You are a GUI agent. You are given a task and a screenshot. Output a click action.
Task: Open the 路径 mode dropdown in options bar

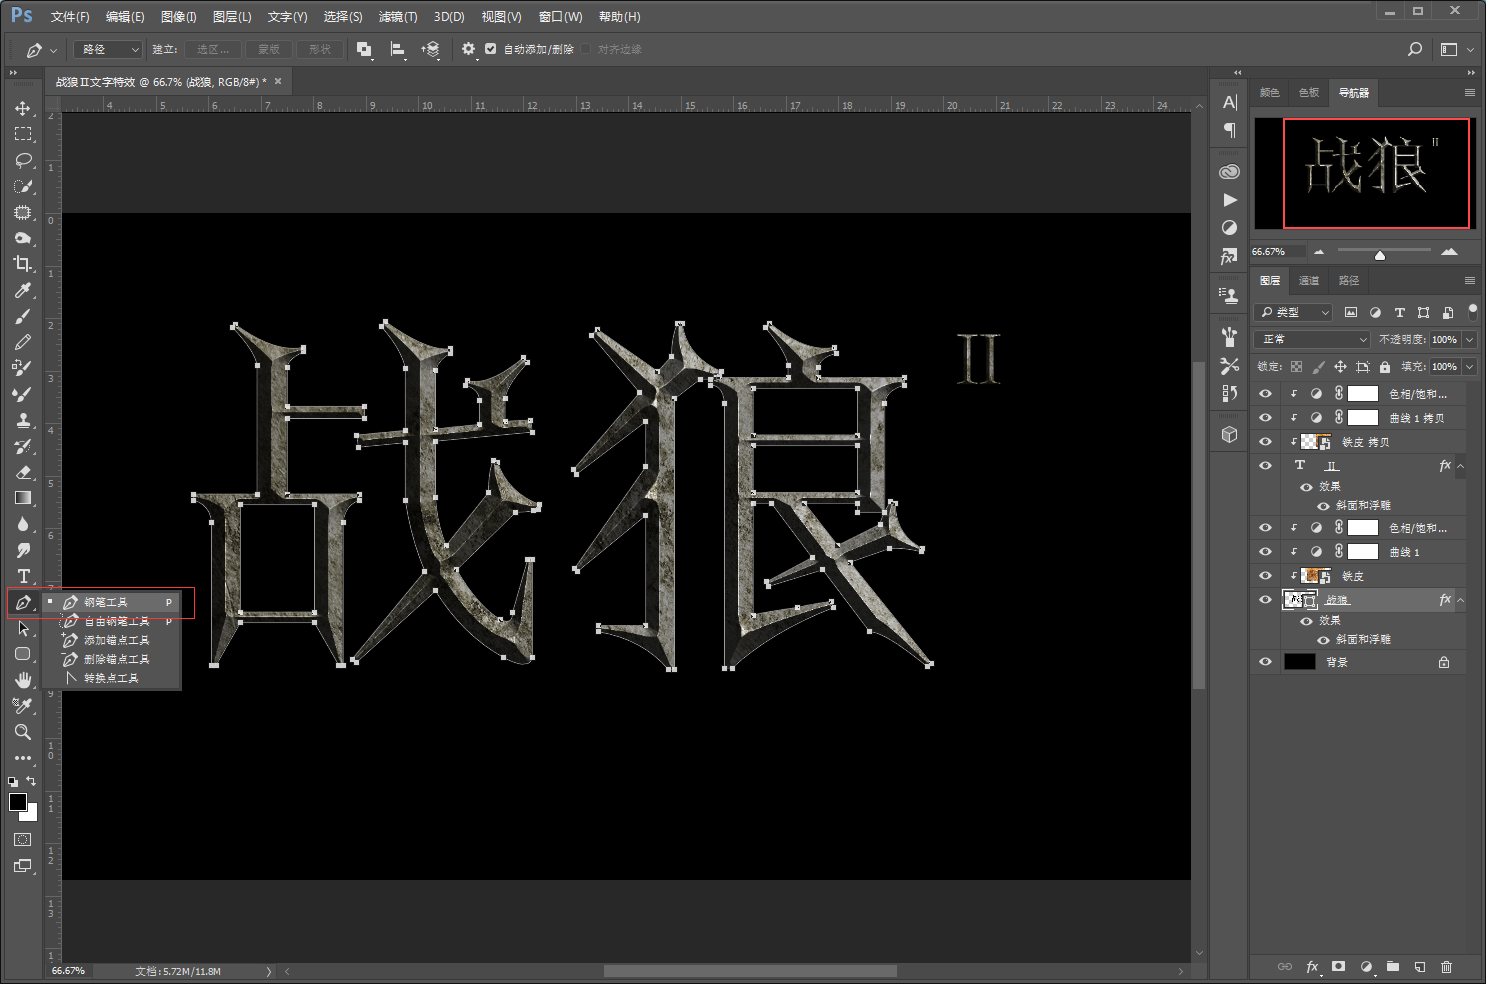(x=107, y=49)
